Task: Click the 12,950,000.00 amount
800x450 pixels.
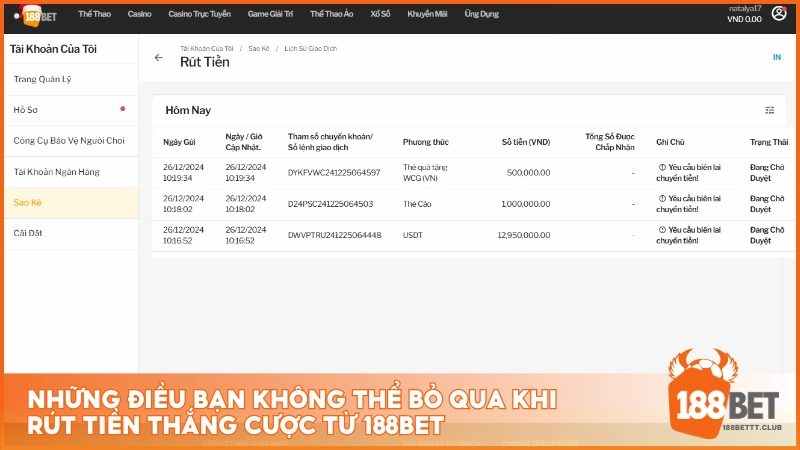Action: [524, 235]
